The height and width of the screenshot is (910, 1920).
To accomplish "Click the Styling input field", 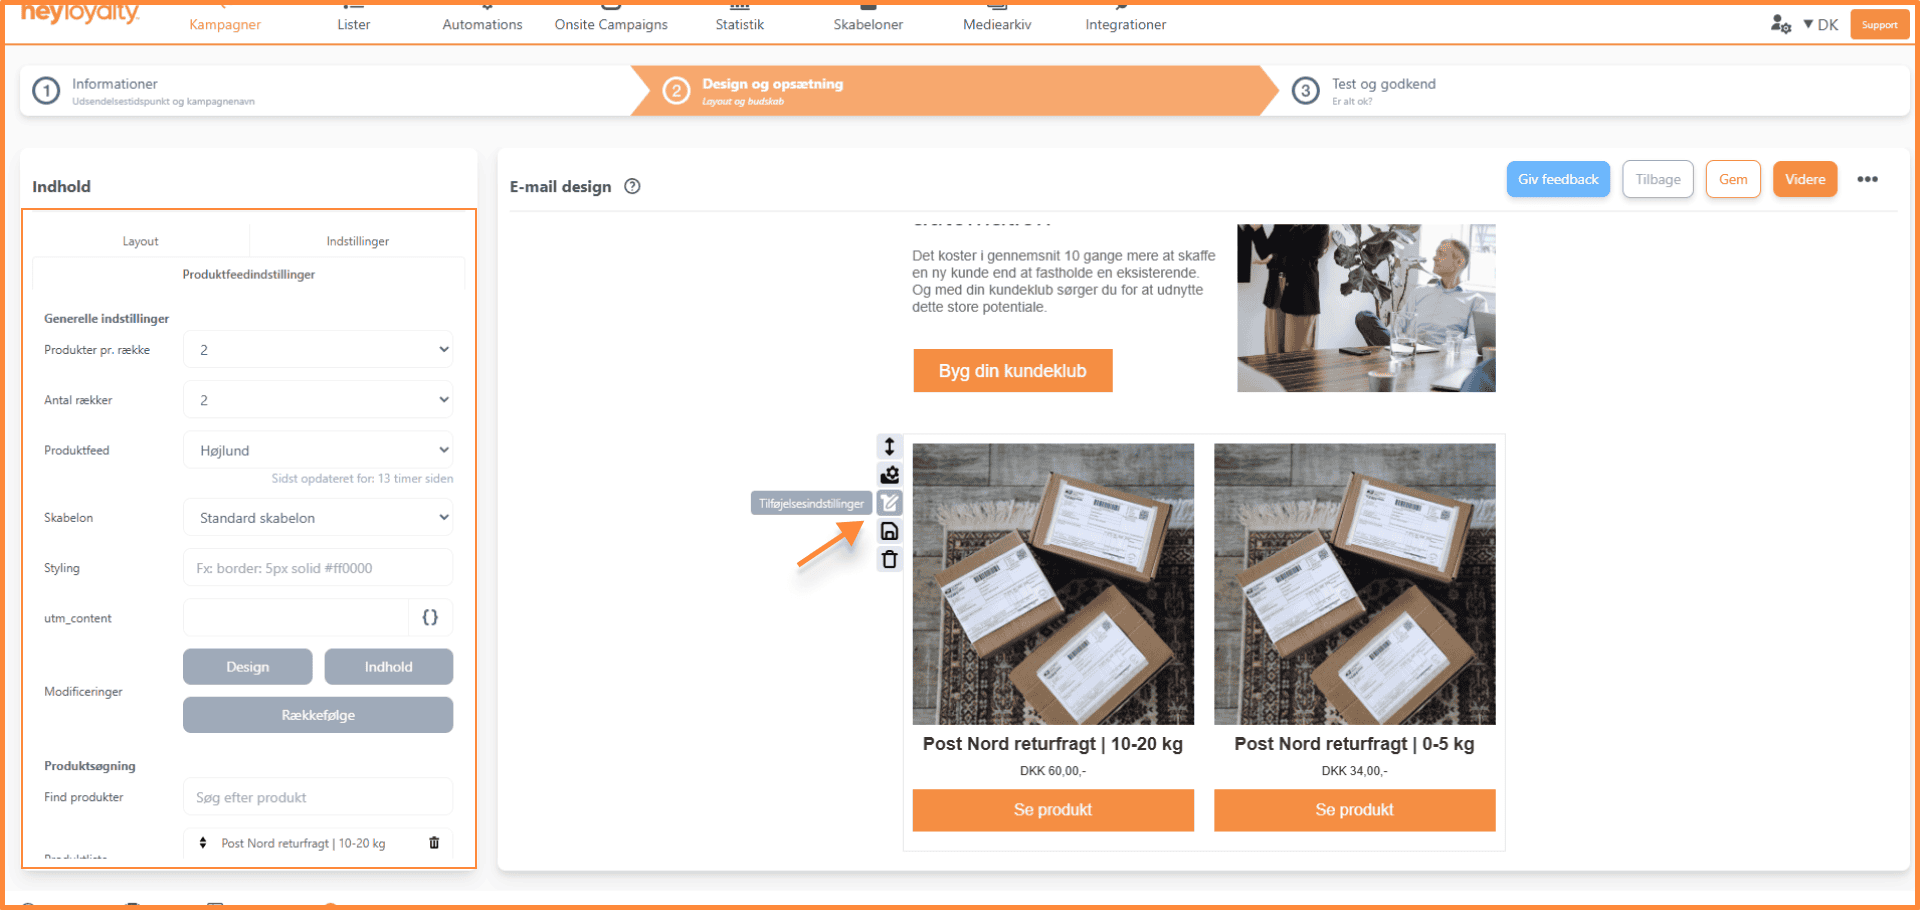I will (x=318, y=568).
